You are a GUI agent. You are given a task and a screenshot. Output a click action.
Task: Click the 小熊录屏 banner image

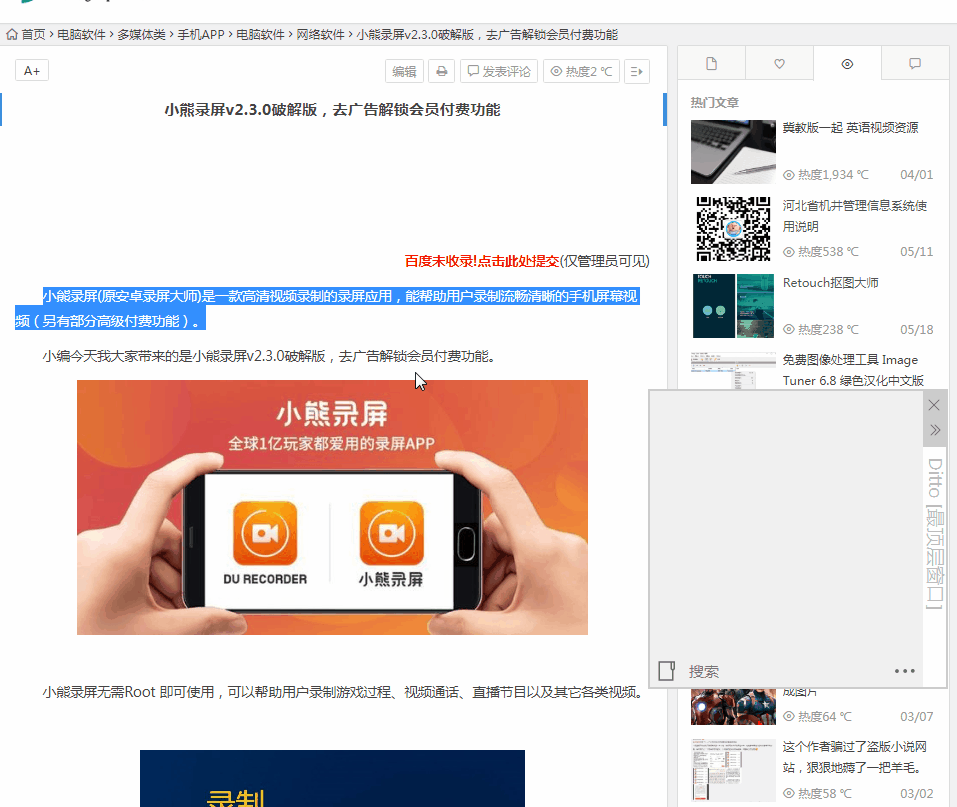click(x=332, y=507)
